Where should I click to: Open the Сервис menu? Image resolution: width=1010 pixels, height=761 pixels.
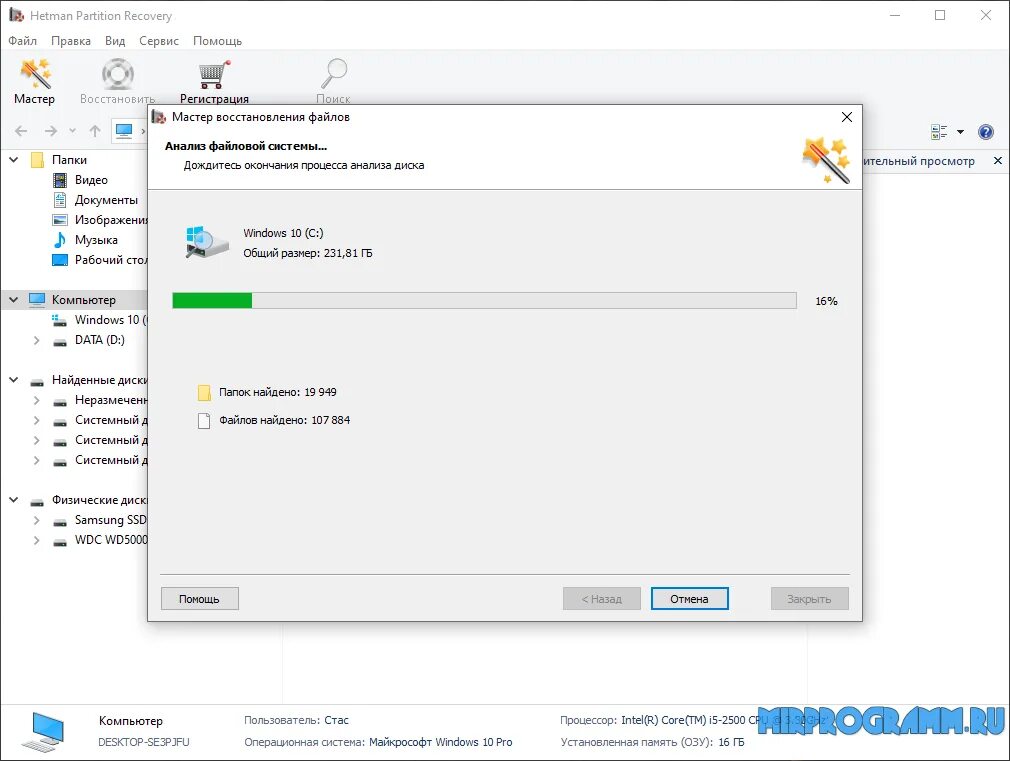[x=158, y=41]
